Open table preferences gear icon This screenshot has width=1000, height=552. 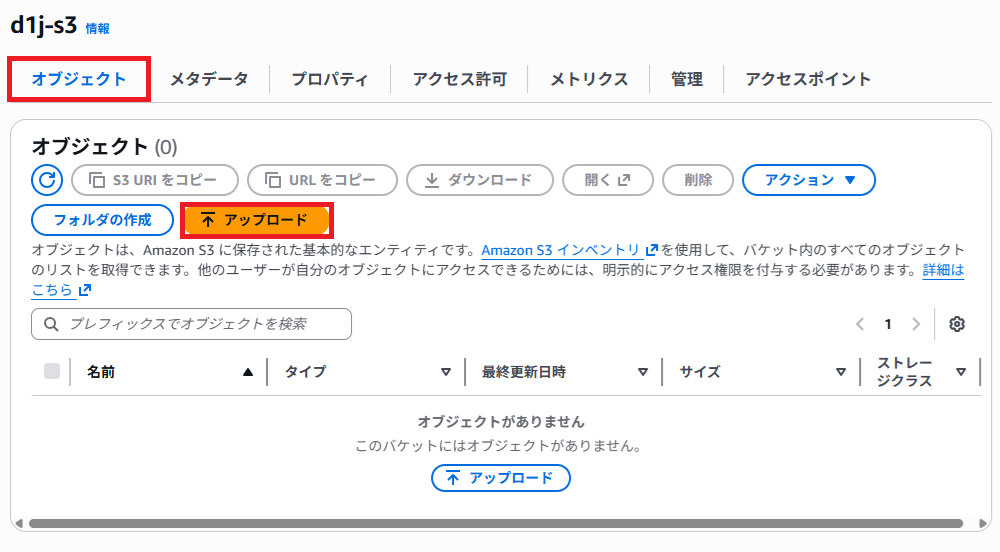(x=957, y=324)
